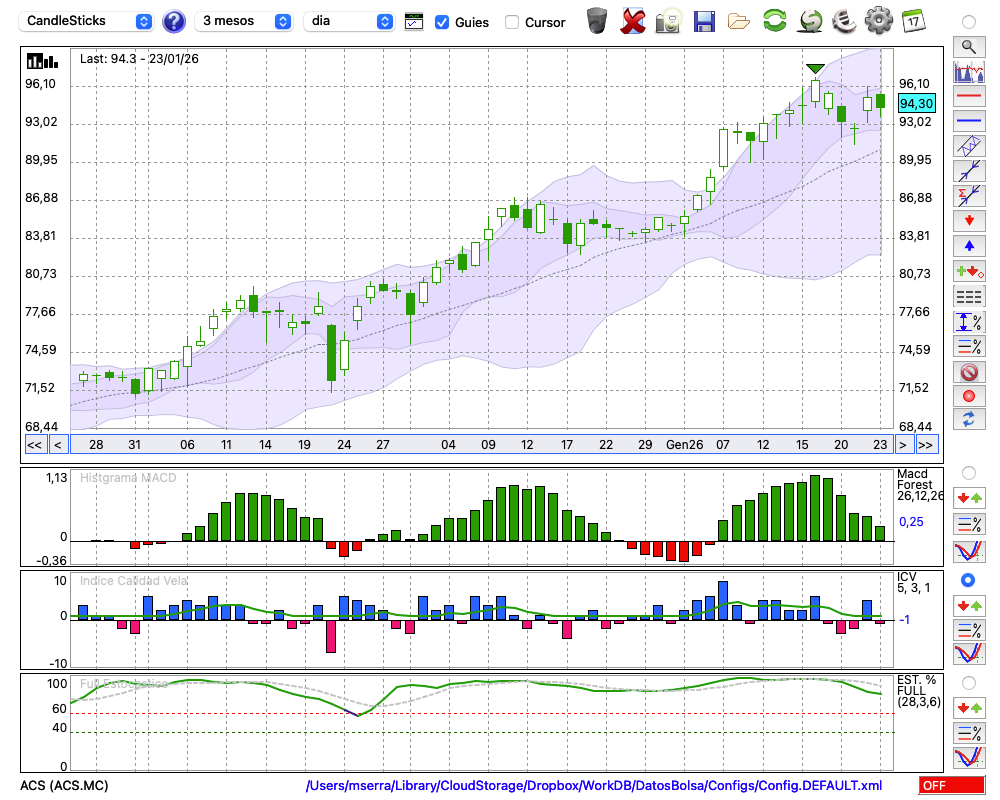Click the red down arrow marker tool

tap(968, 220)
